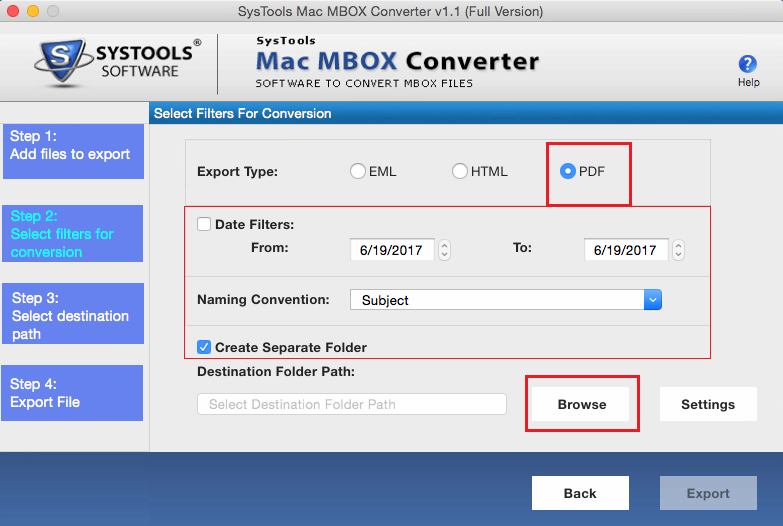Click the From date stepper arrows
Viewport: 783px width, 526px height.
(x=444, y=250)
